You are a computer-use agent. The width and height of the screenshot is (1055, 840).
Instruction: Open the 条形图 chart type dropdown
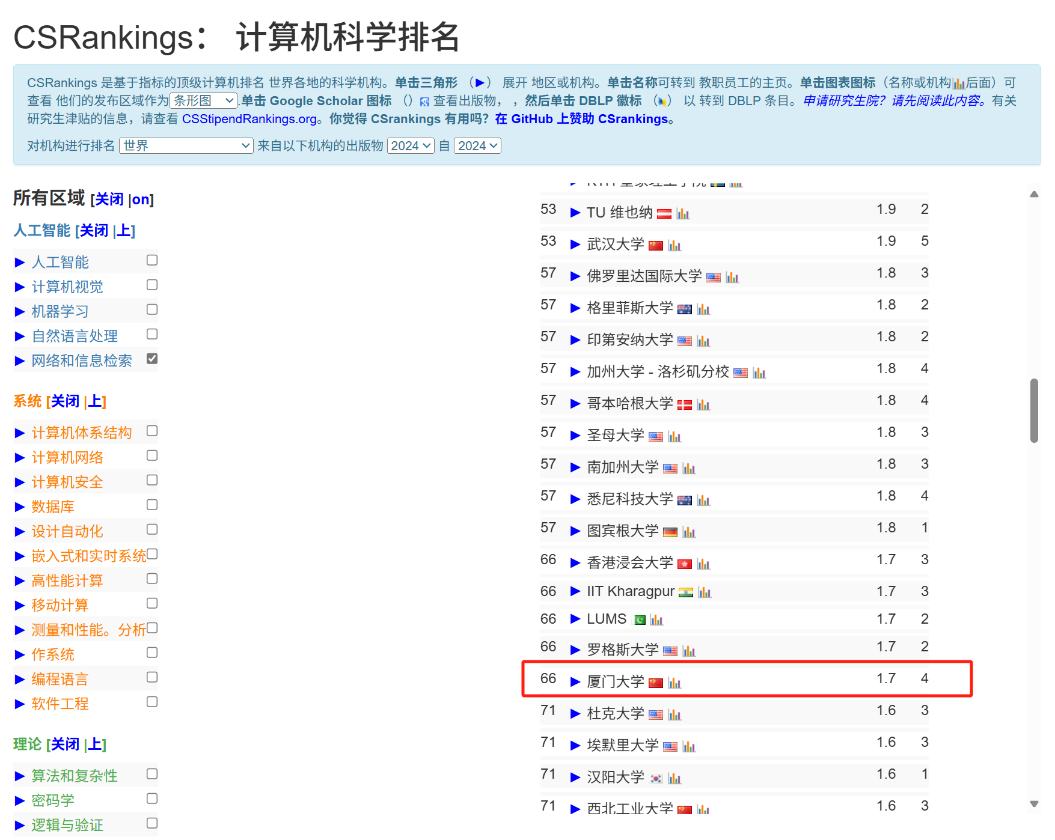(203, 101)
